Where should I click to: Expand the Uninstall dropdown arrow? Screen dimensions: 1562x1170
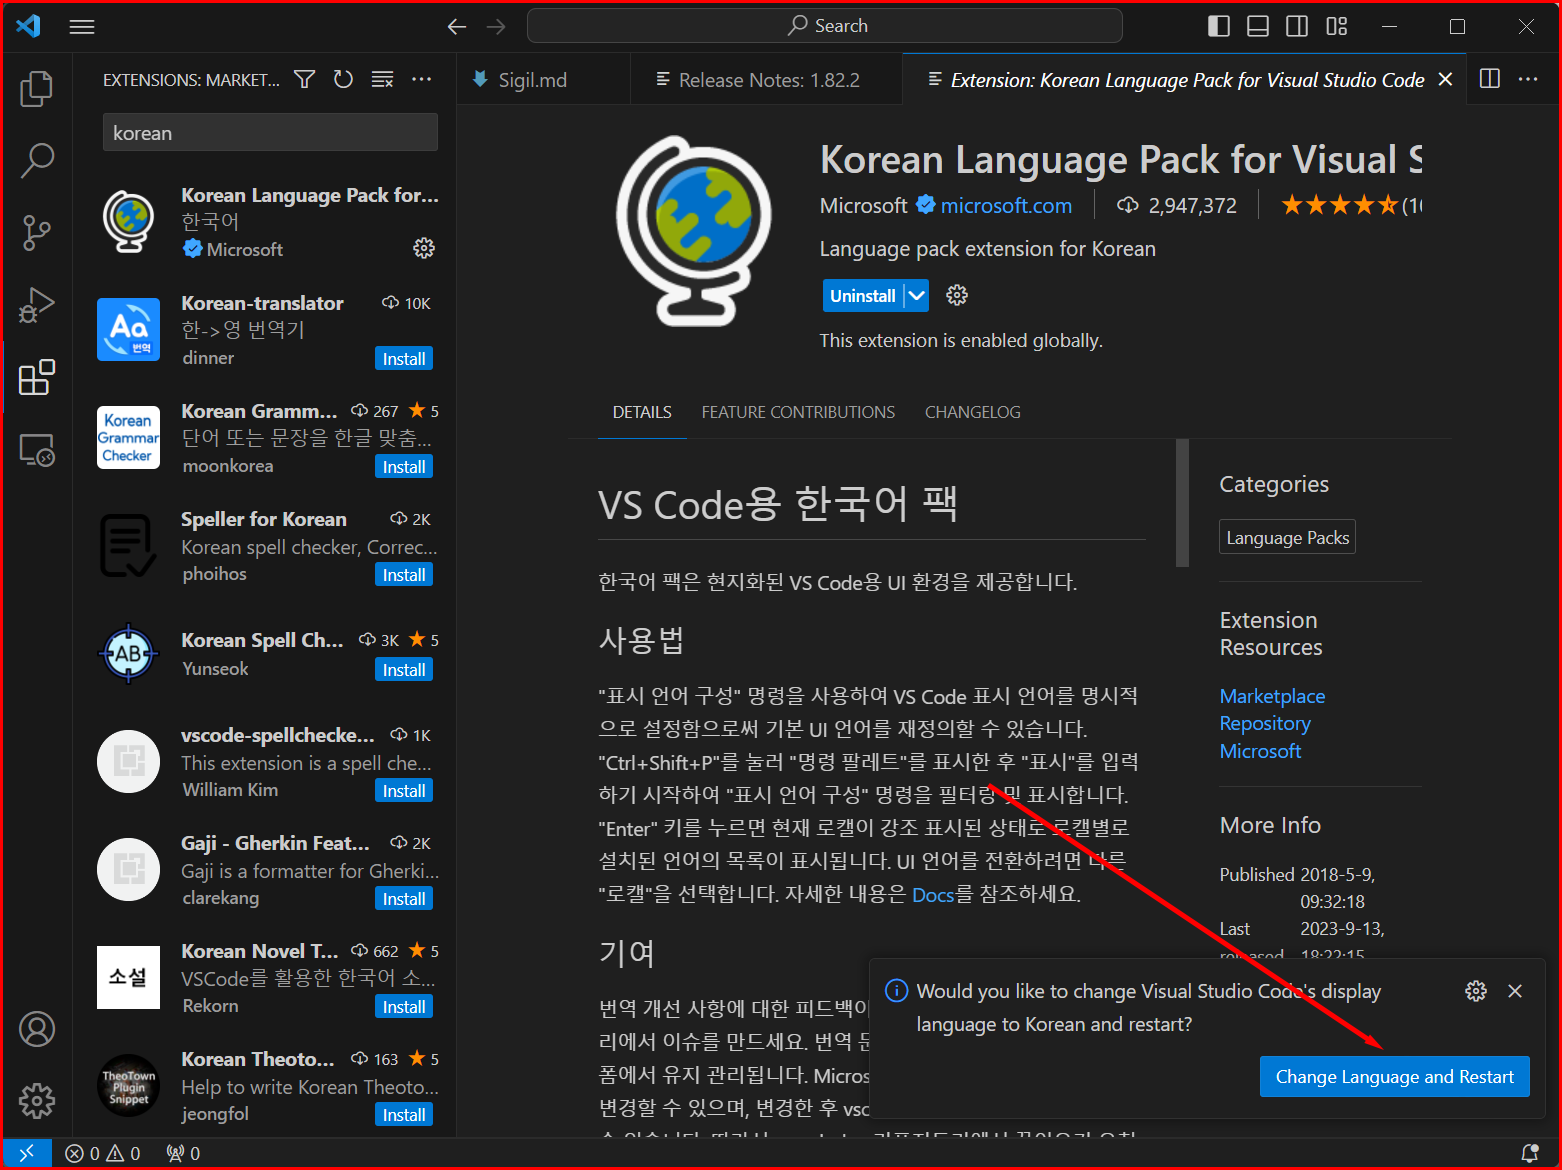917,296
